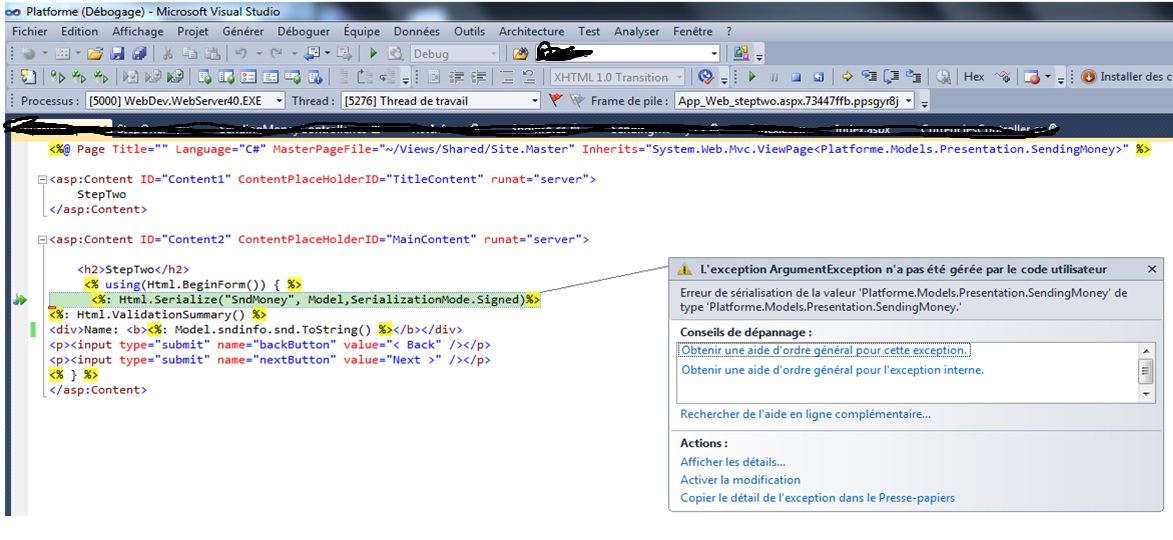Collapse the Content2 asp:Content block
Viewport: 1173px width, 540px height.
pyautogui.click(x=41, y=240)
